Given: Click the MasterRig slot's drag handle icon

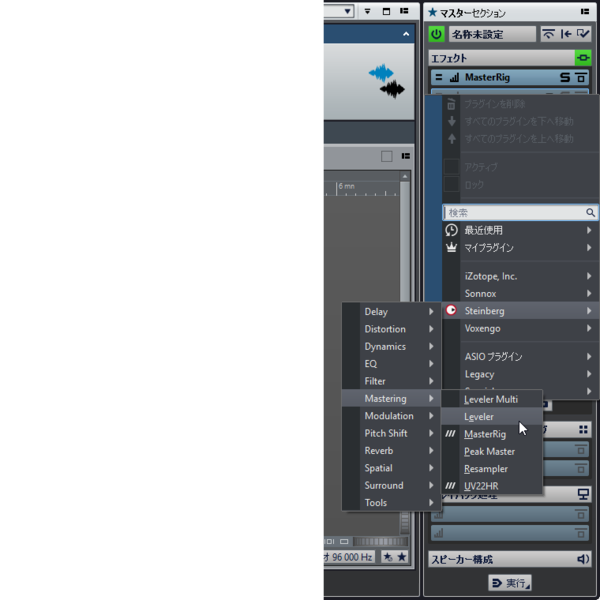Looking at the screenshot, I should pyautogui.click(x=439, y=77).
